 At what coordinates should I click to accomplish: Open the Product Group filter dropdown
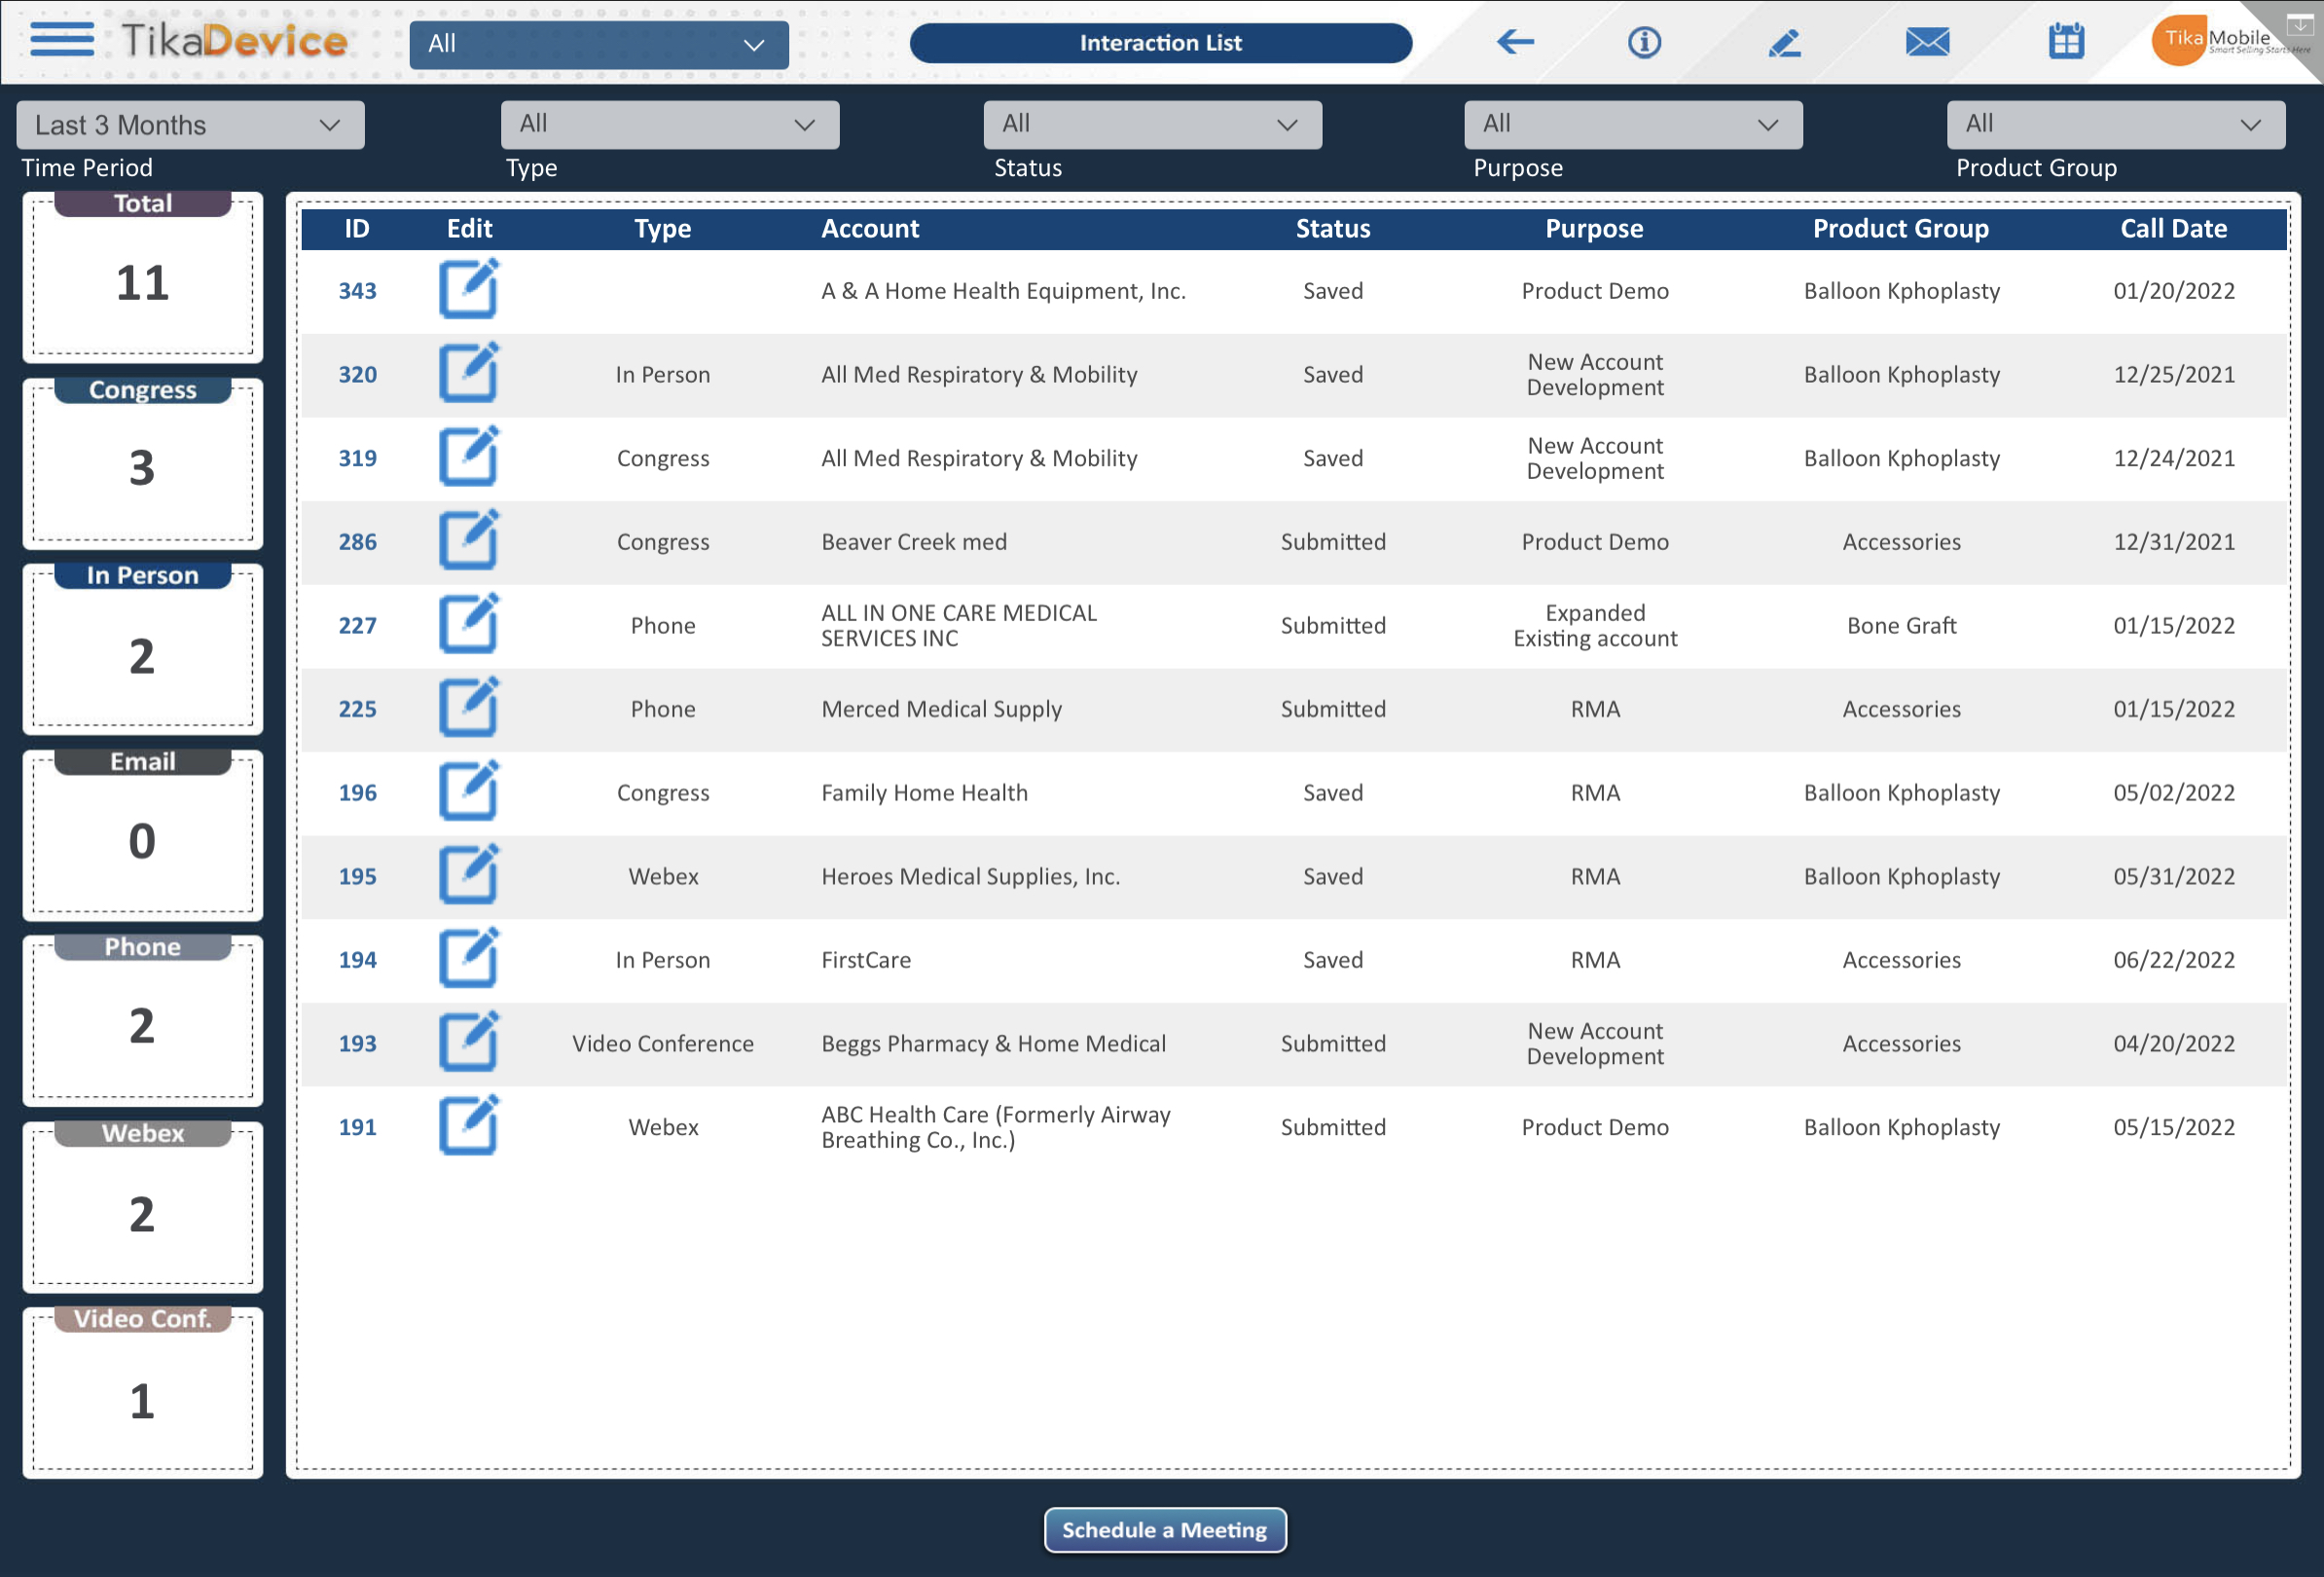click(x=2115, y=124)
